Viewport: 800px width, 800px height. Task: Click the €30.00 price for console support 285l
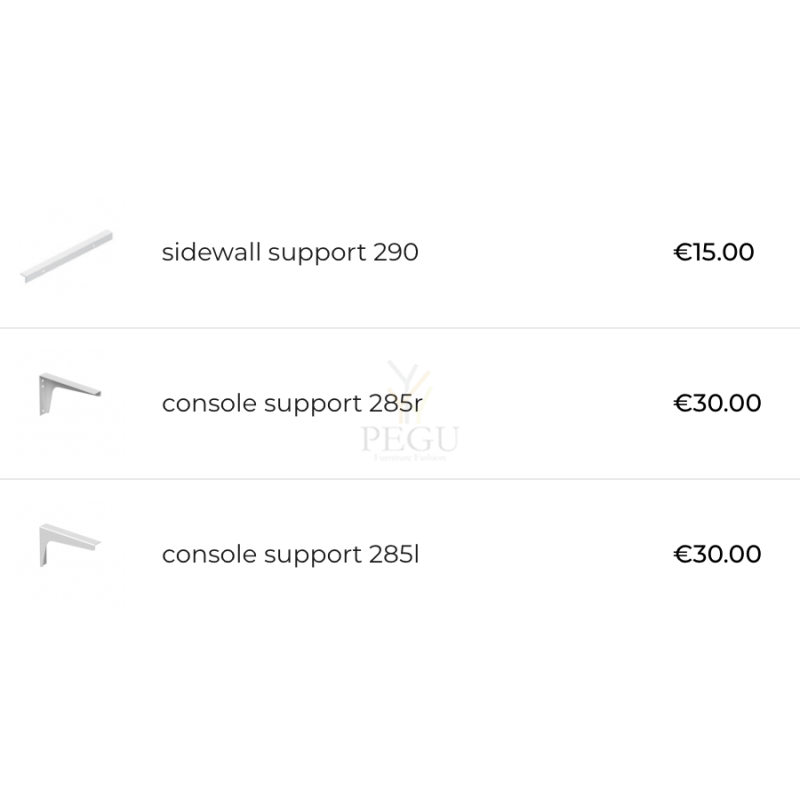click(717, 554)
